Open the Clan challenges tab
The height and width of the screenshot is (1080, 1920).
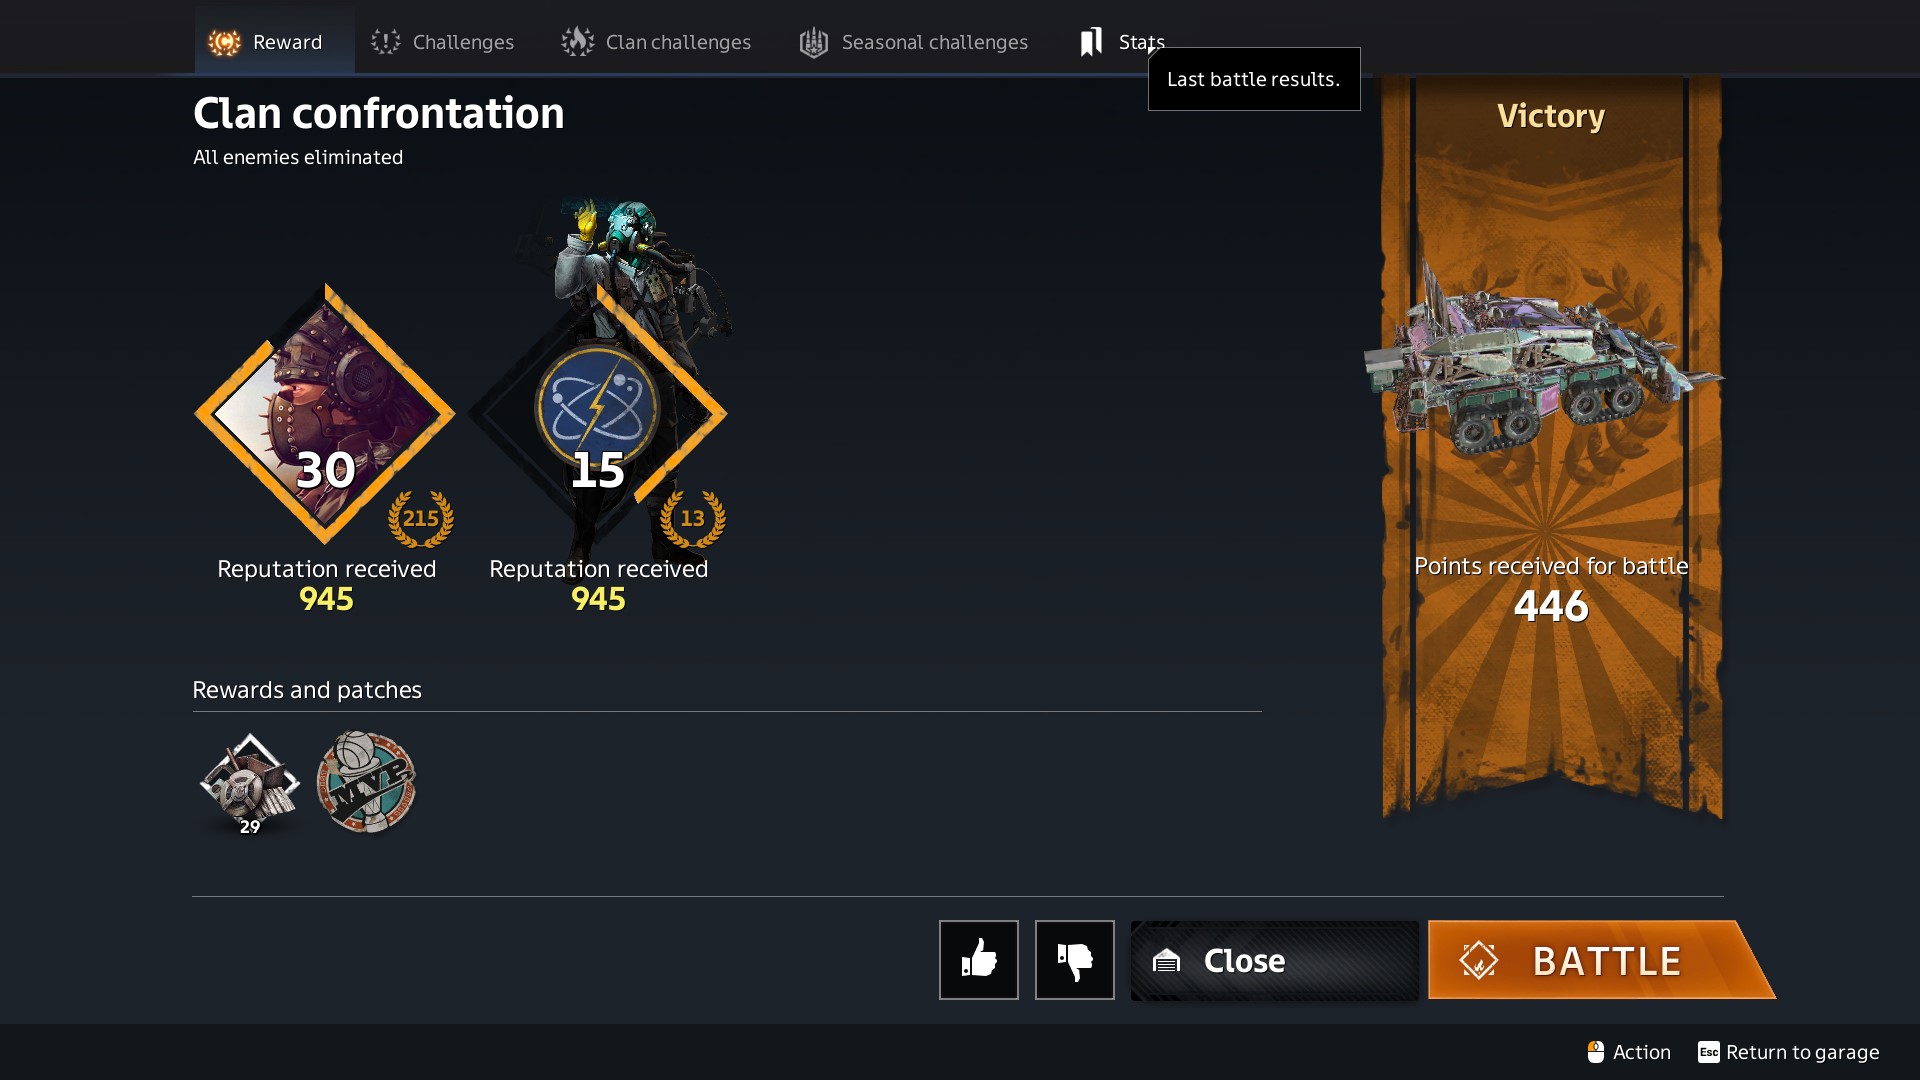click(656, 42)
